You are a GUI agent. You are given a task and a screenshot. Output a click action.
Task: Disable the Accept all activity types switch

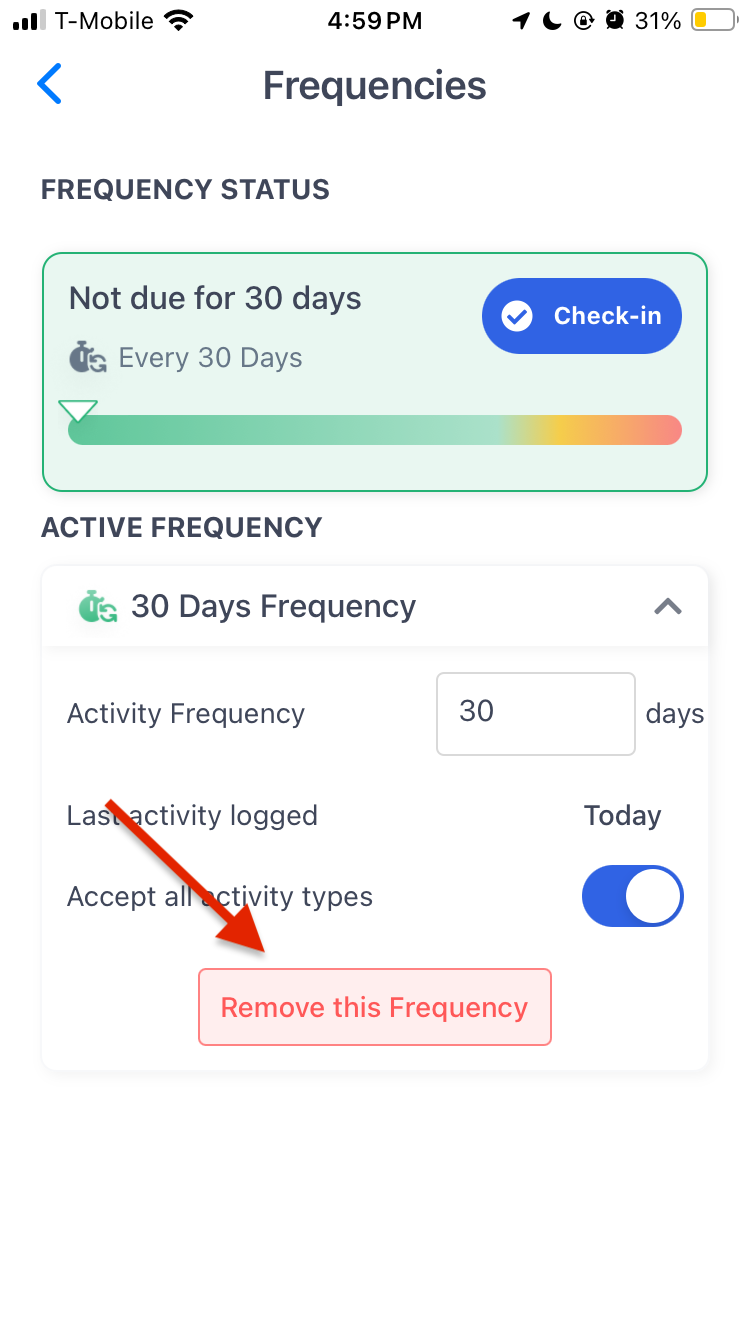click(x=633, y=896)
